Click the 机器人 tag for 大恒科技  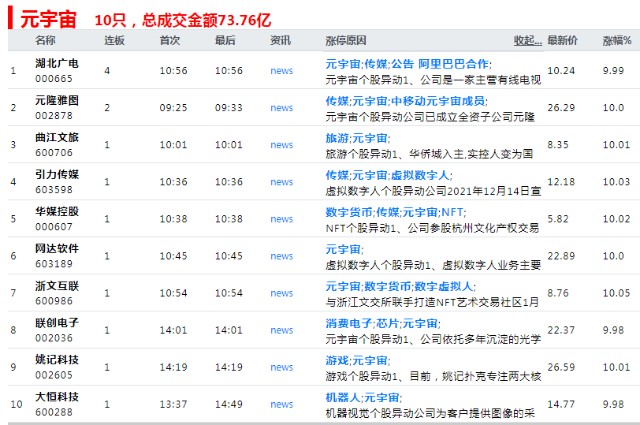[343, 398]
